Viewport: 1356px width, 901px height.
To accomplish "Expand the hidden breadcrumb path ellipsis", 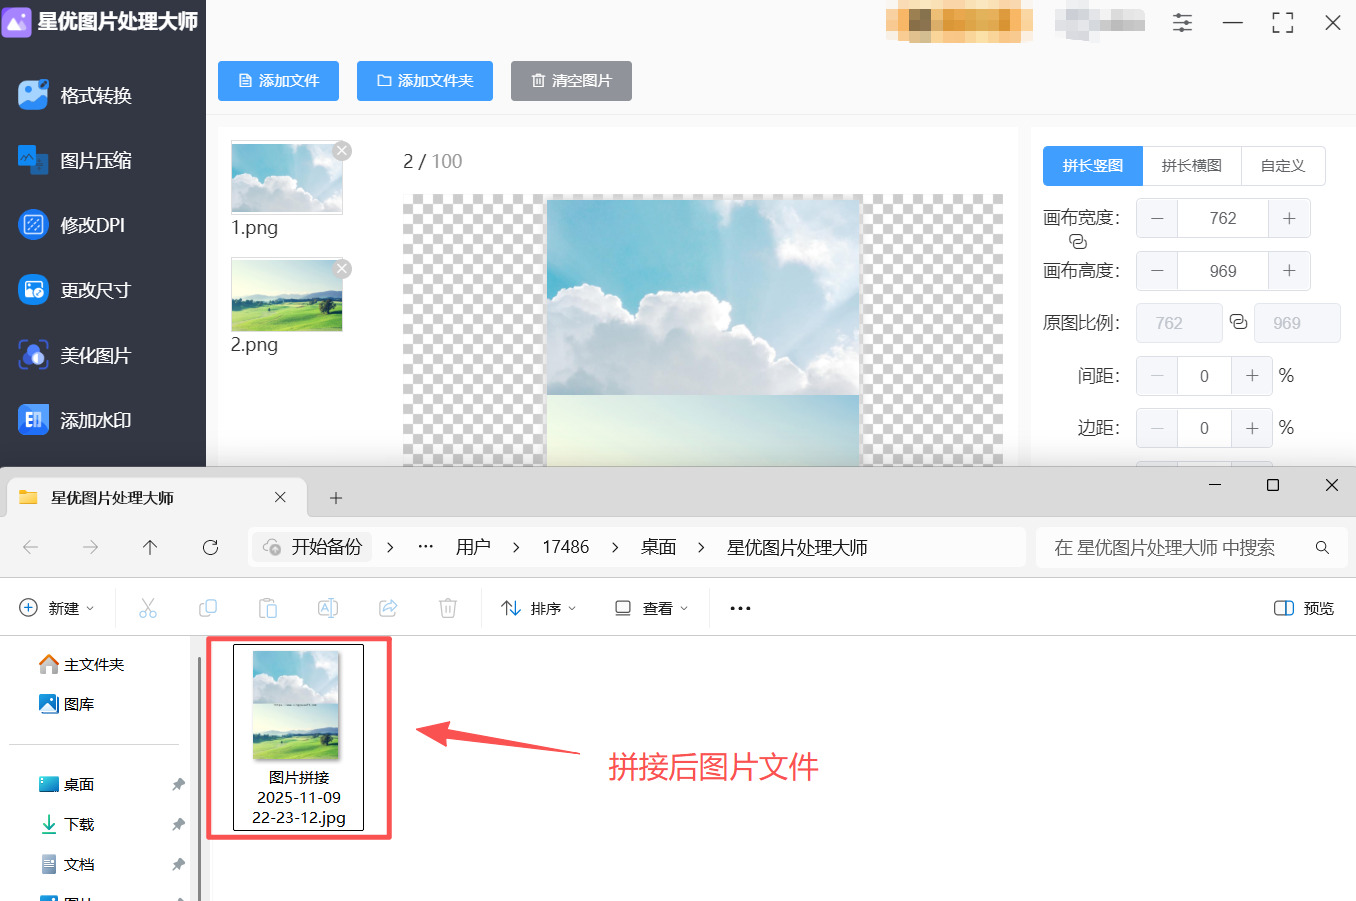I will click(x=426, y=547).
